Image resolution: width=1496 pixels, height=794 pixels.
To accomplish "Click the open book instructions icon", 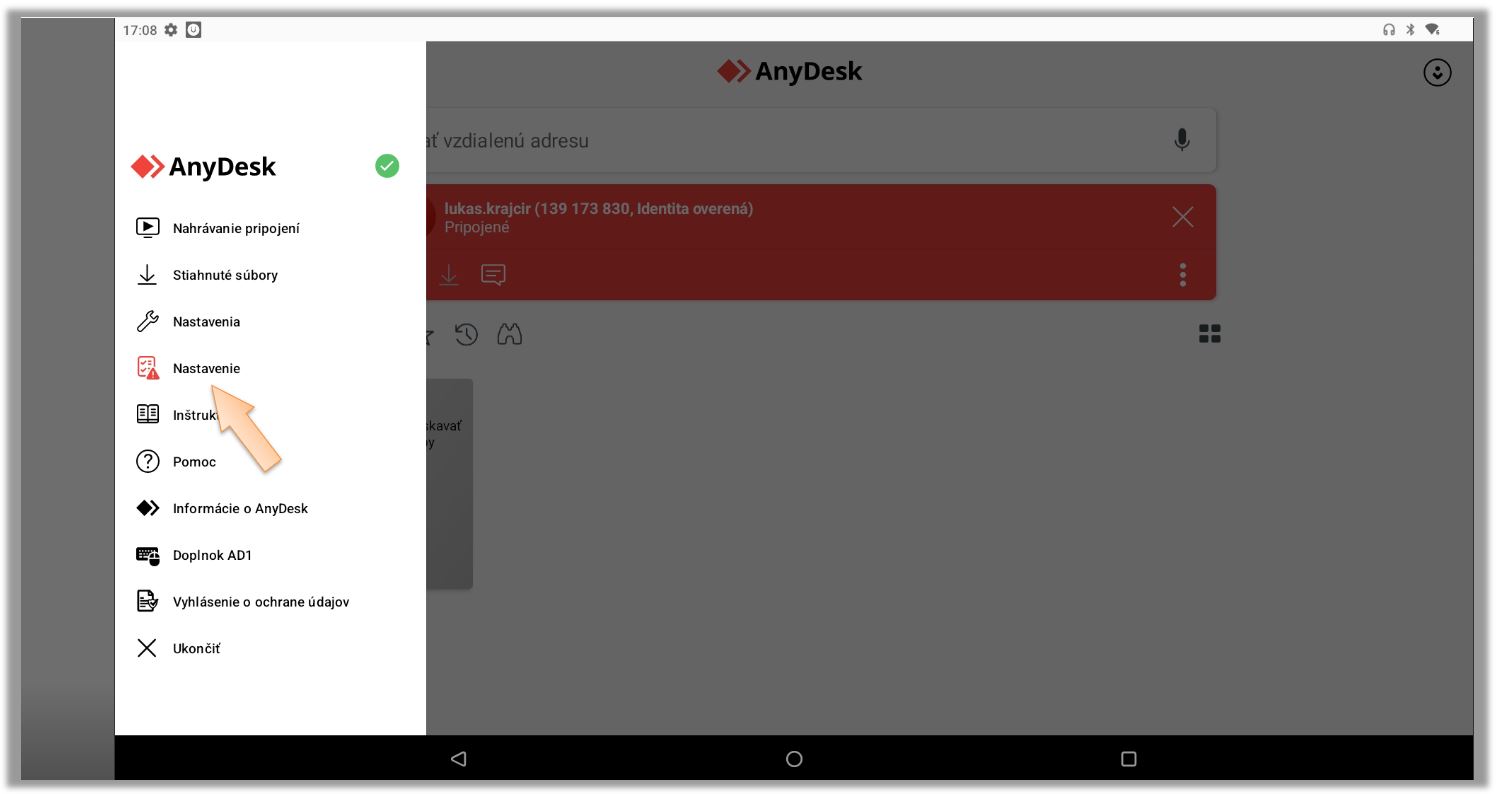I will (x=147, y=414).
